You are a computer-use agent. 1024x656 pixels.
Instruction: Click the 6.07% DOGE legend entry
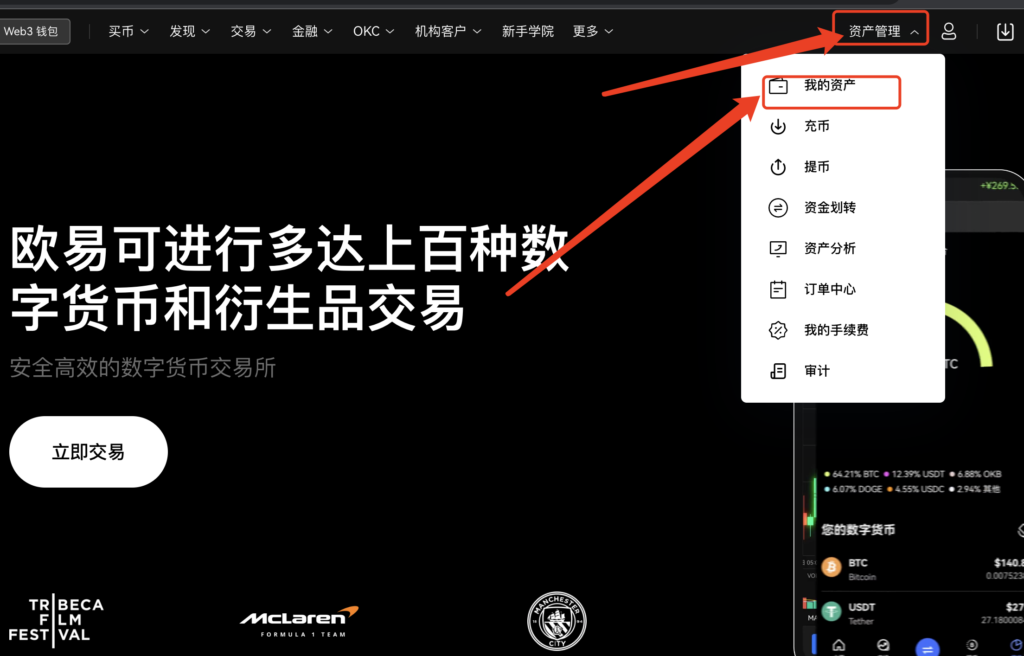pyautogui.click(x=853, y=489)
